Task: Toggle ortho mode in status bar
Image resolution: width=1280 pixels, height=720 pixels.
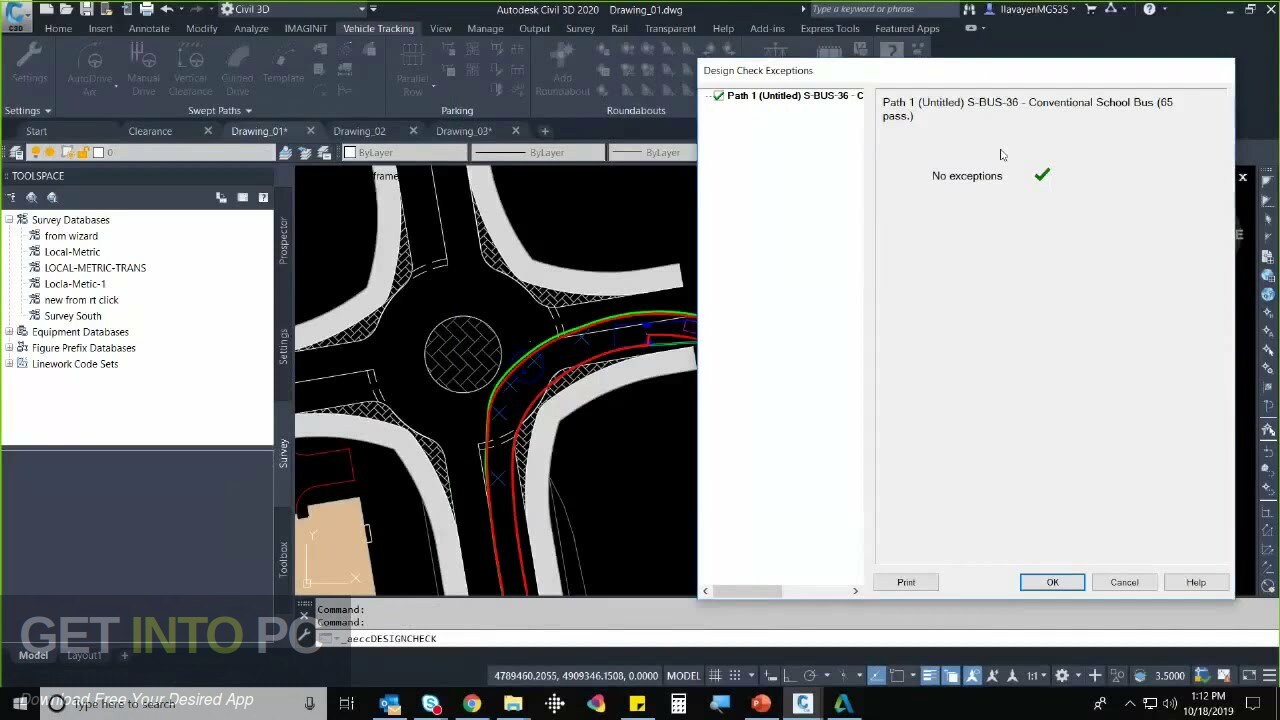Action: point(790,675)
